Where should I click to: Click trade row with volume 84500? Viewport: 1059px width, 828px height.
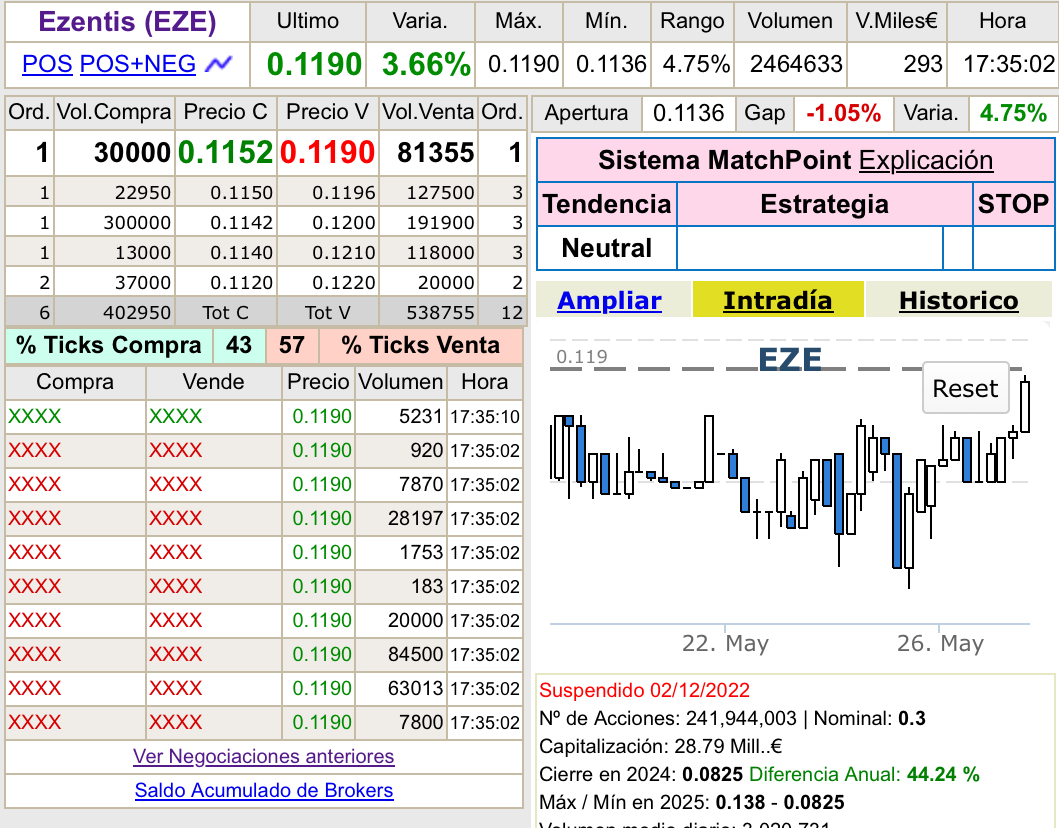click(263, 654)
